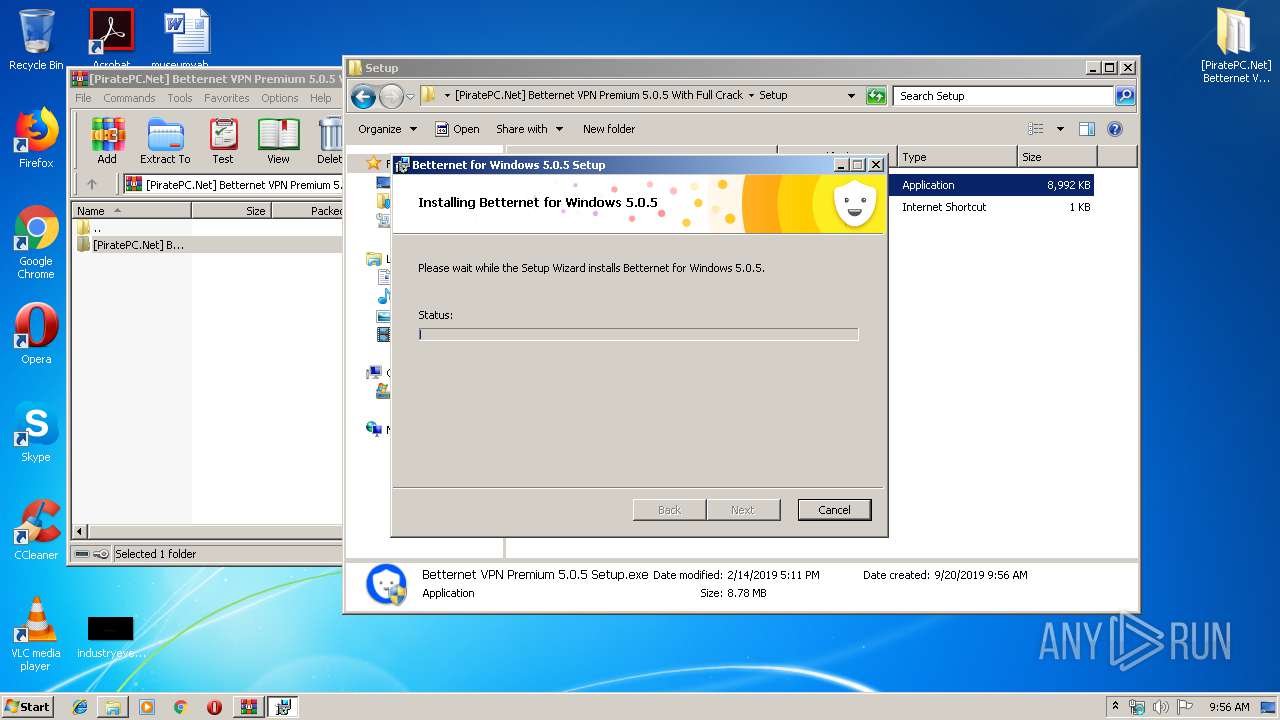The height and width of the screenshot is (720, 1280).
Task: Toggle the Explorer preview pane icon
Action: coord(1087,129)
